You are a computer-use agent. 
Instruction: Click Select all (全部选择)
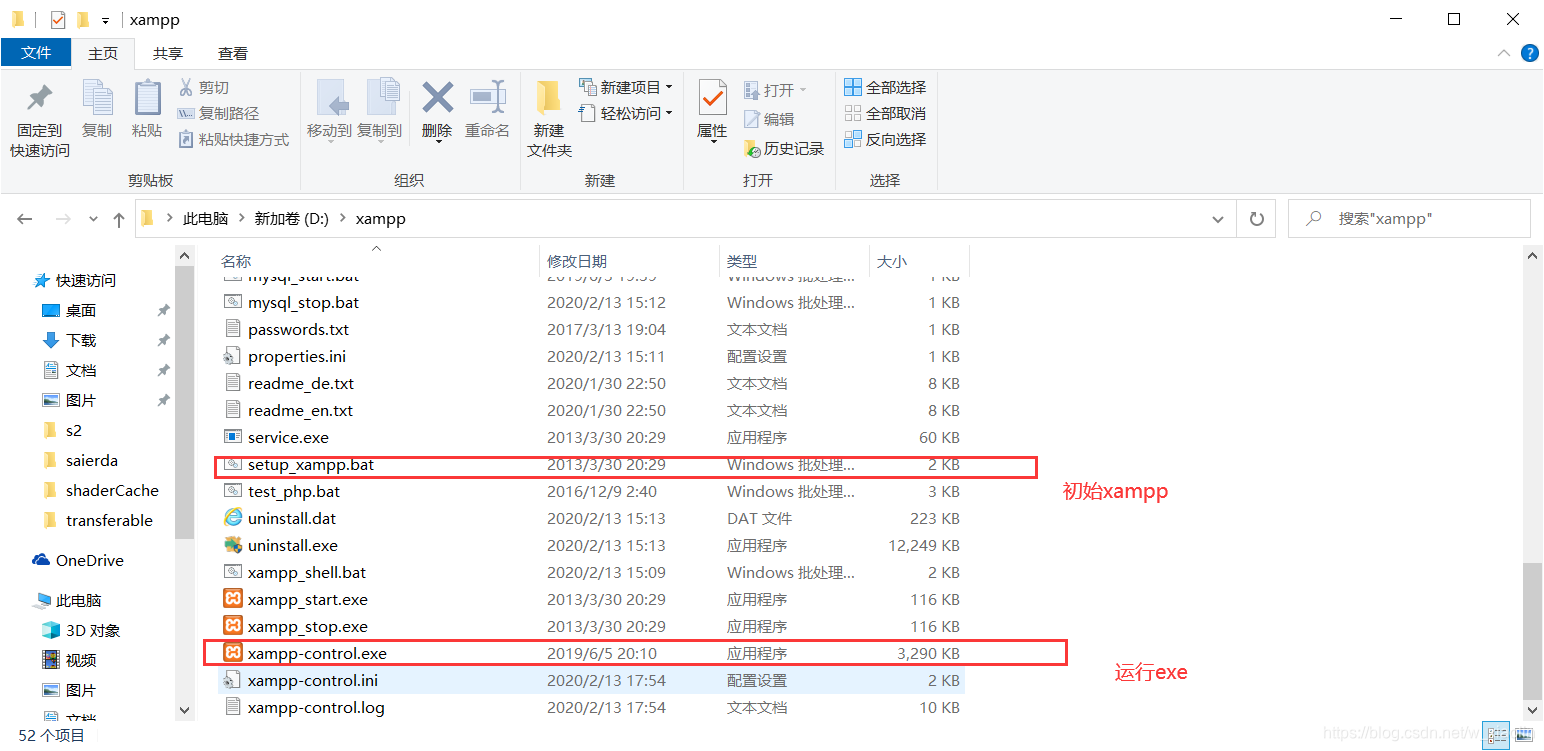click(885, 87)
